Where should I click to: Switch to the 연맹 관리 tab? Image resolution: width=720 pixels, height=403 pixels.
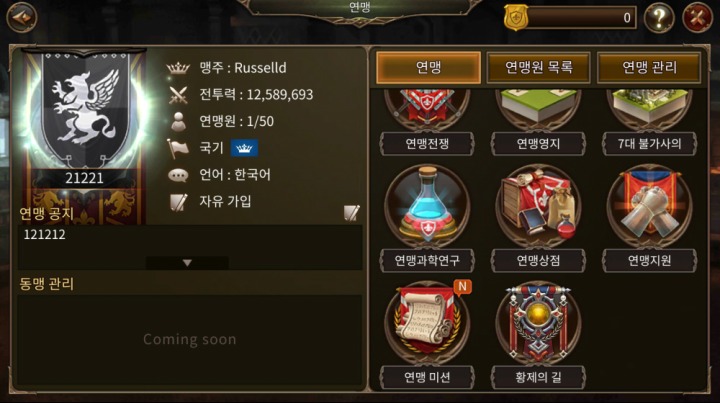[x=649, y=67]
